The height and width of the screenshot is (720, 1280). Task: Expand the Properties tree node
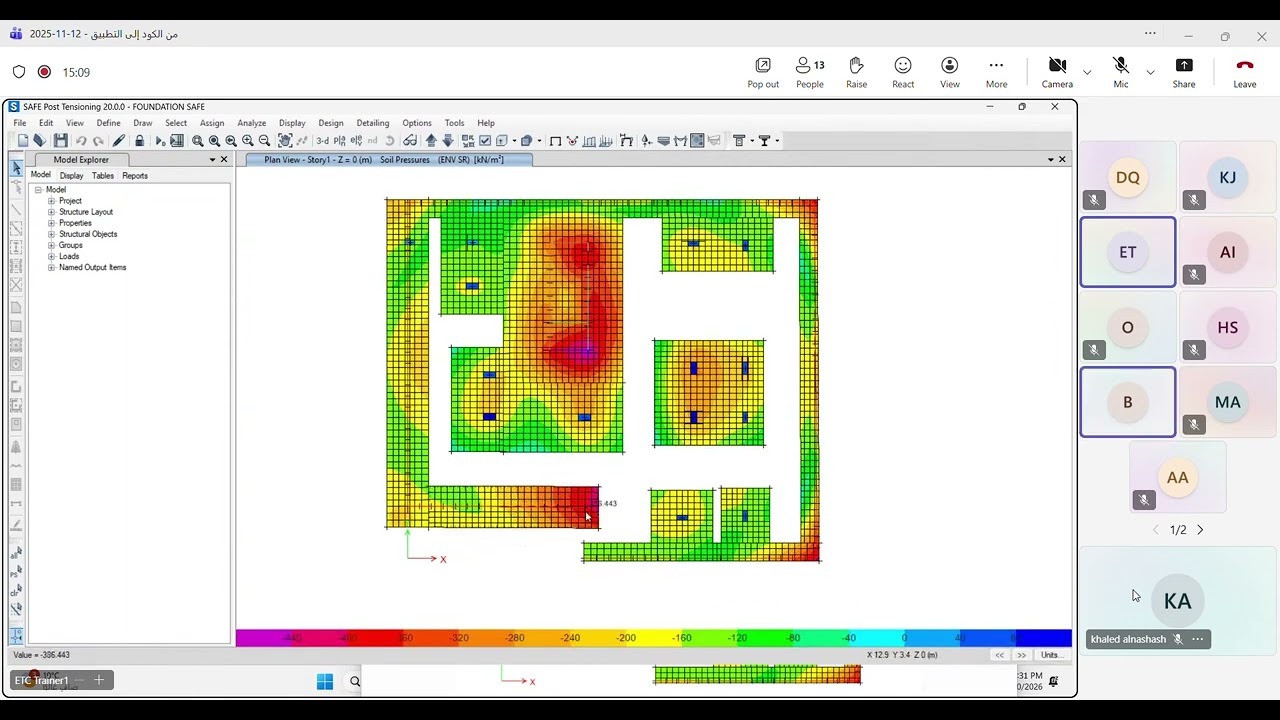(51, 223)
